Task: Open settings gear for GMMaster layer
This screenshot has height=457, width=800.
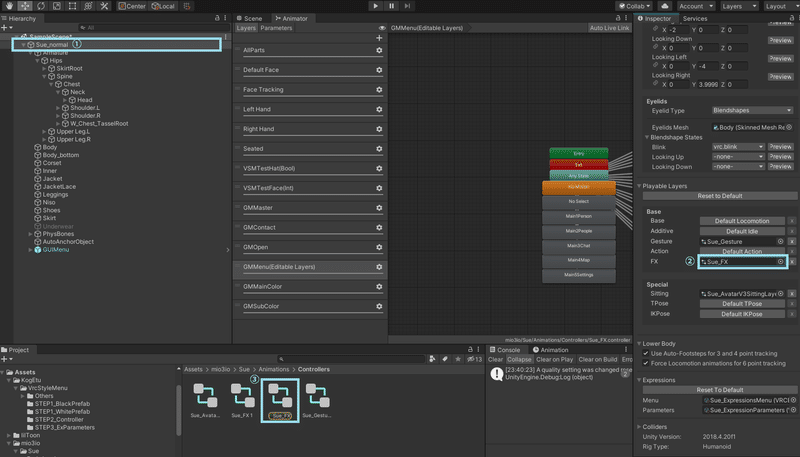Action: (379, 208)
